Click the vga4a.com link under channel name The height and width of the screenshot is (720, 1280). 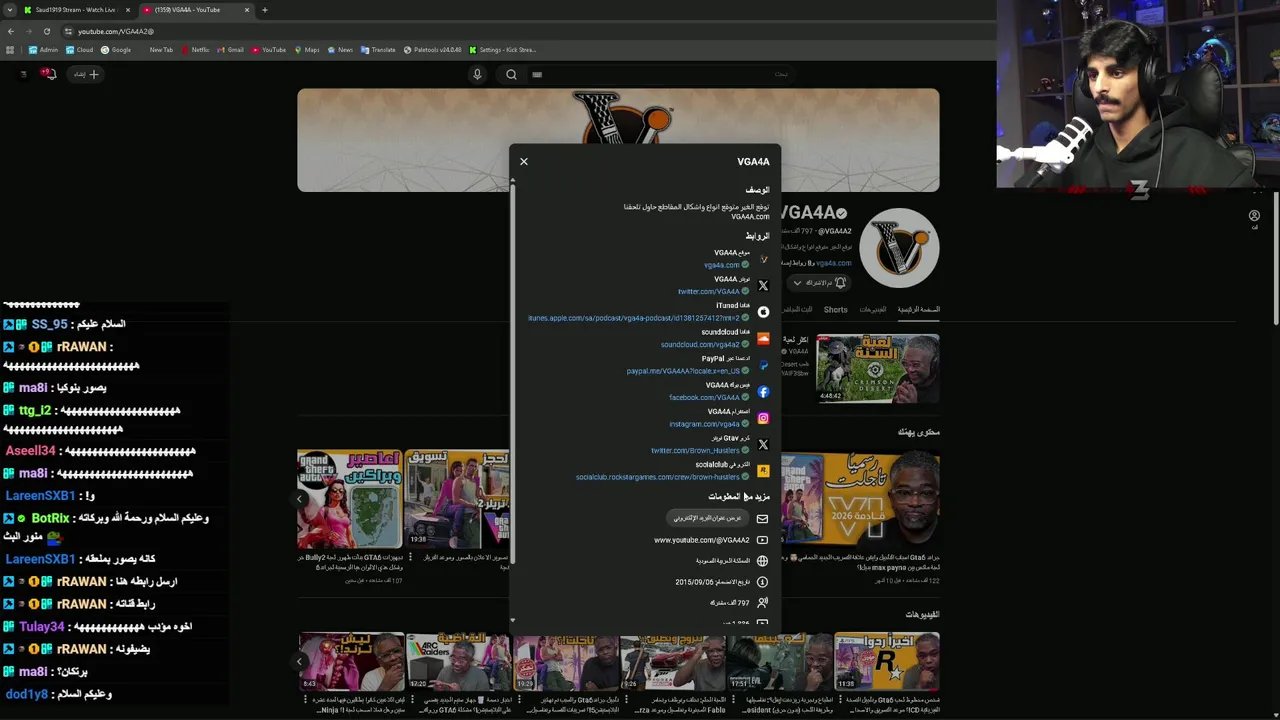tap(833, 263)
